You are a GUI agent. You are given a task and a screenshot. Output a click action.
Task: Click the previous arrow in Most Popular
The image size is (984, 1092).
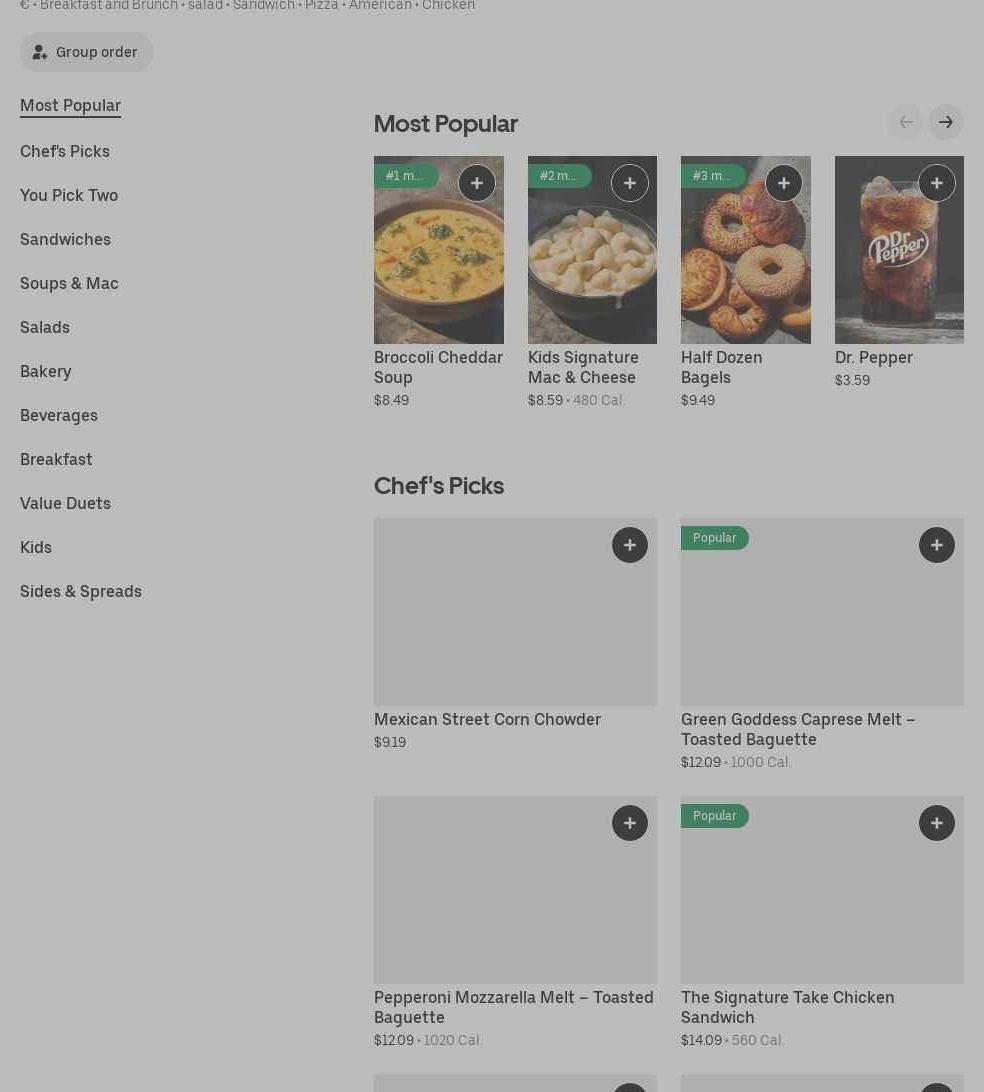coord(906,123)
